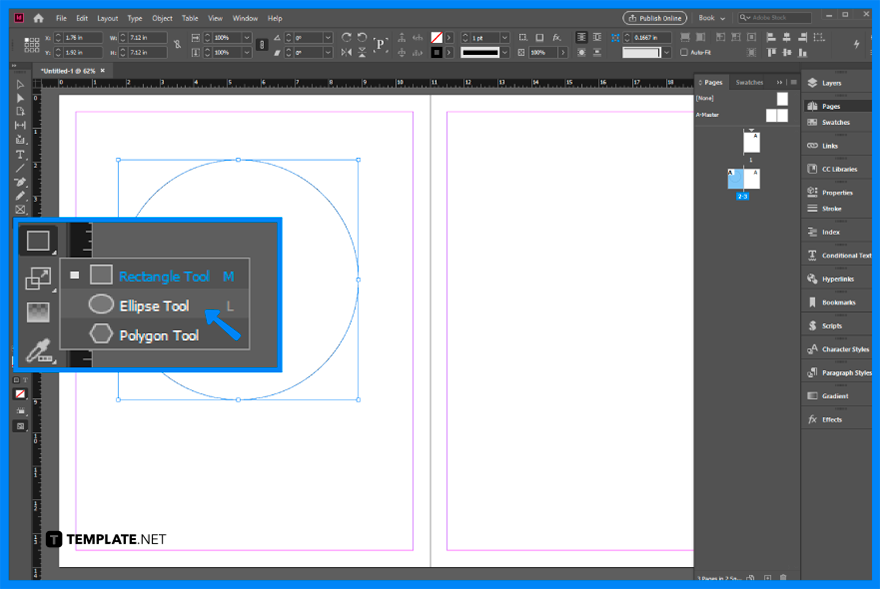Toggle center paragraph alignment in the control bar
The width and height of the screenshot is (880, 589).
coord(787,39)
